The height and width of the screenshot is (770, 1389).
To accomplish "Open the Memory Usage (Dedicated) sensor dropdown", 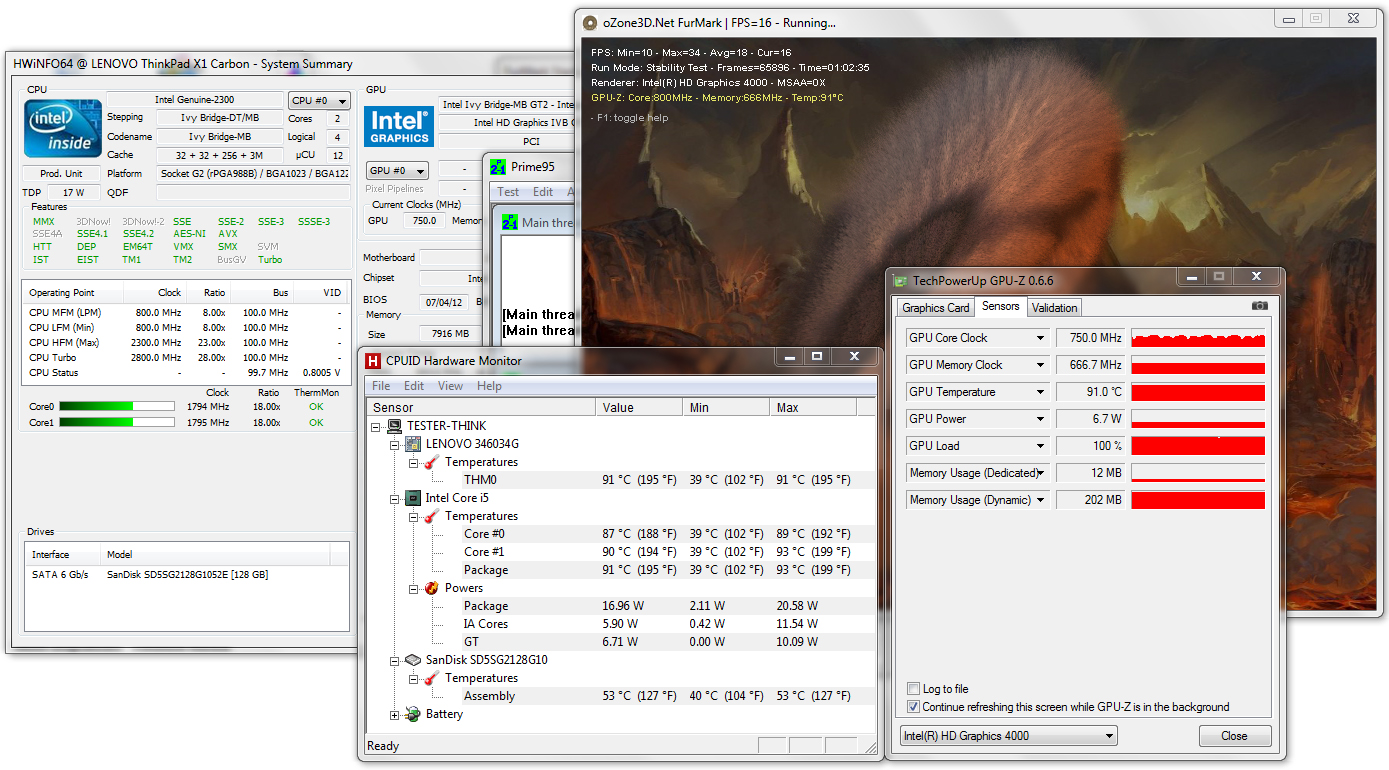I will 1041,473.
